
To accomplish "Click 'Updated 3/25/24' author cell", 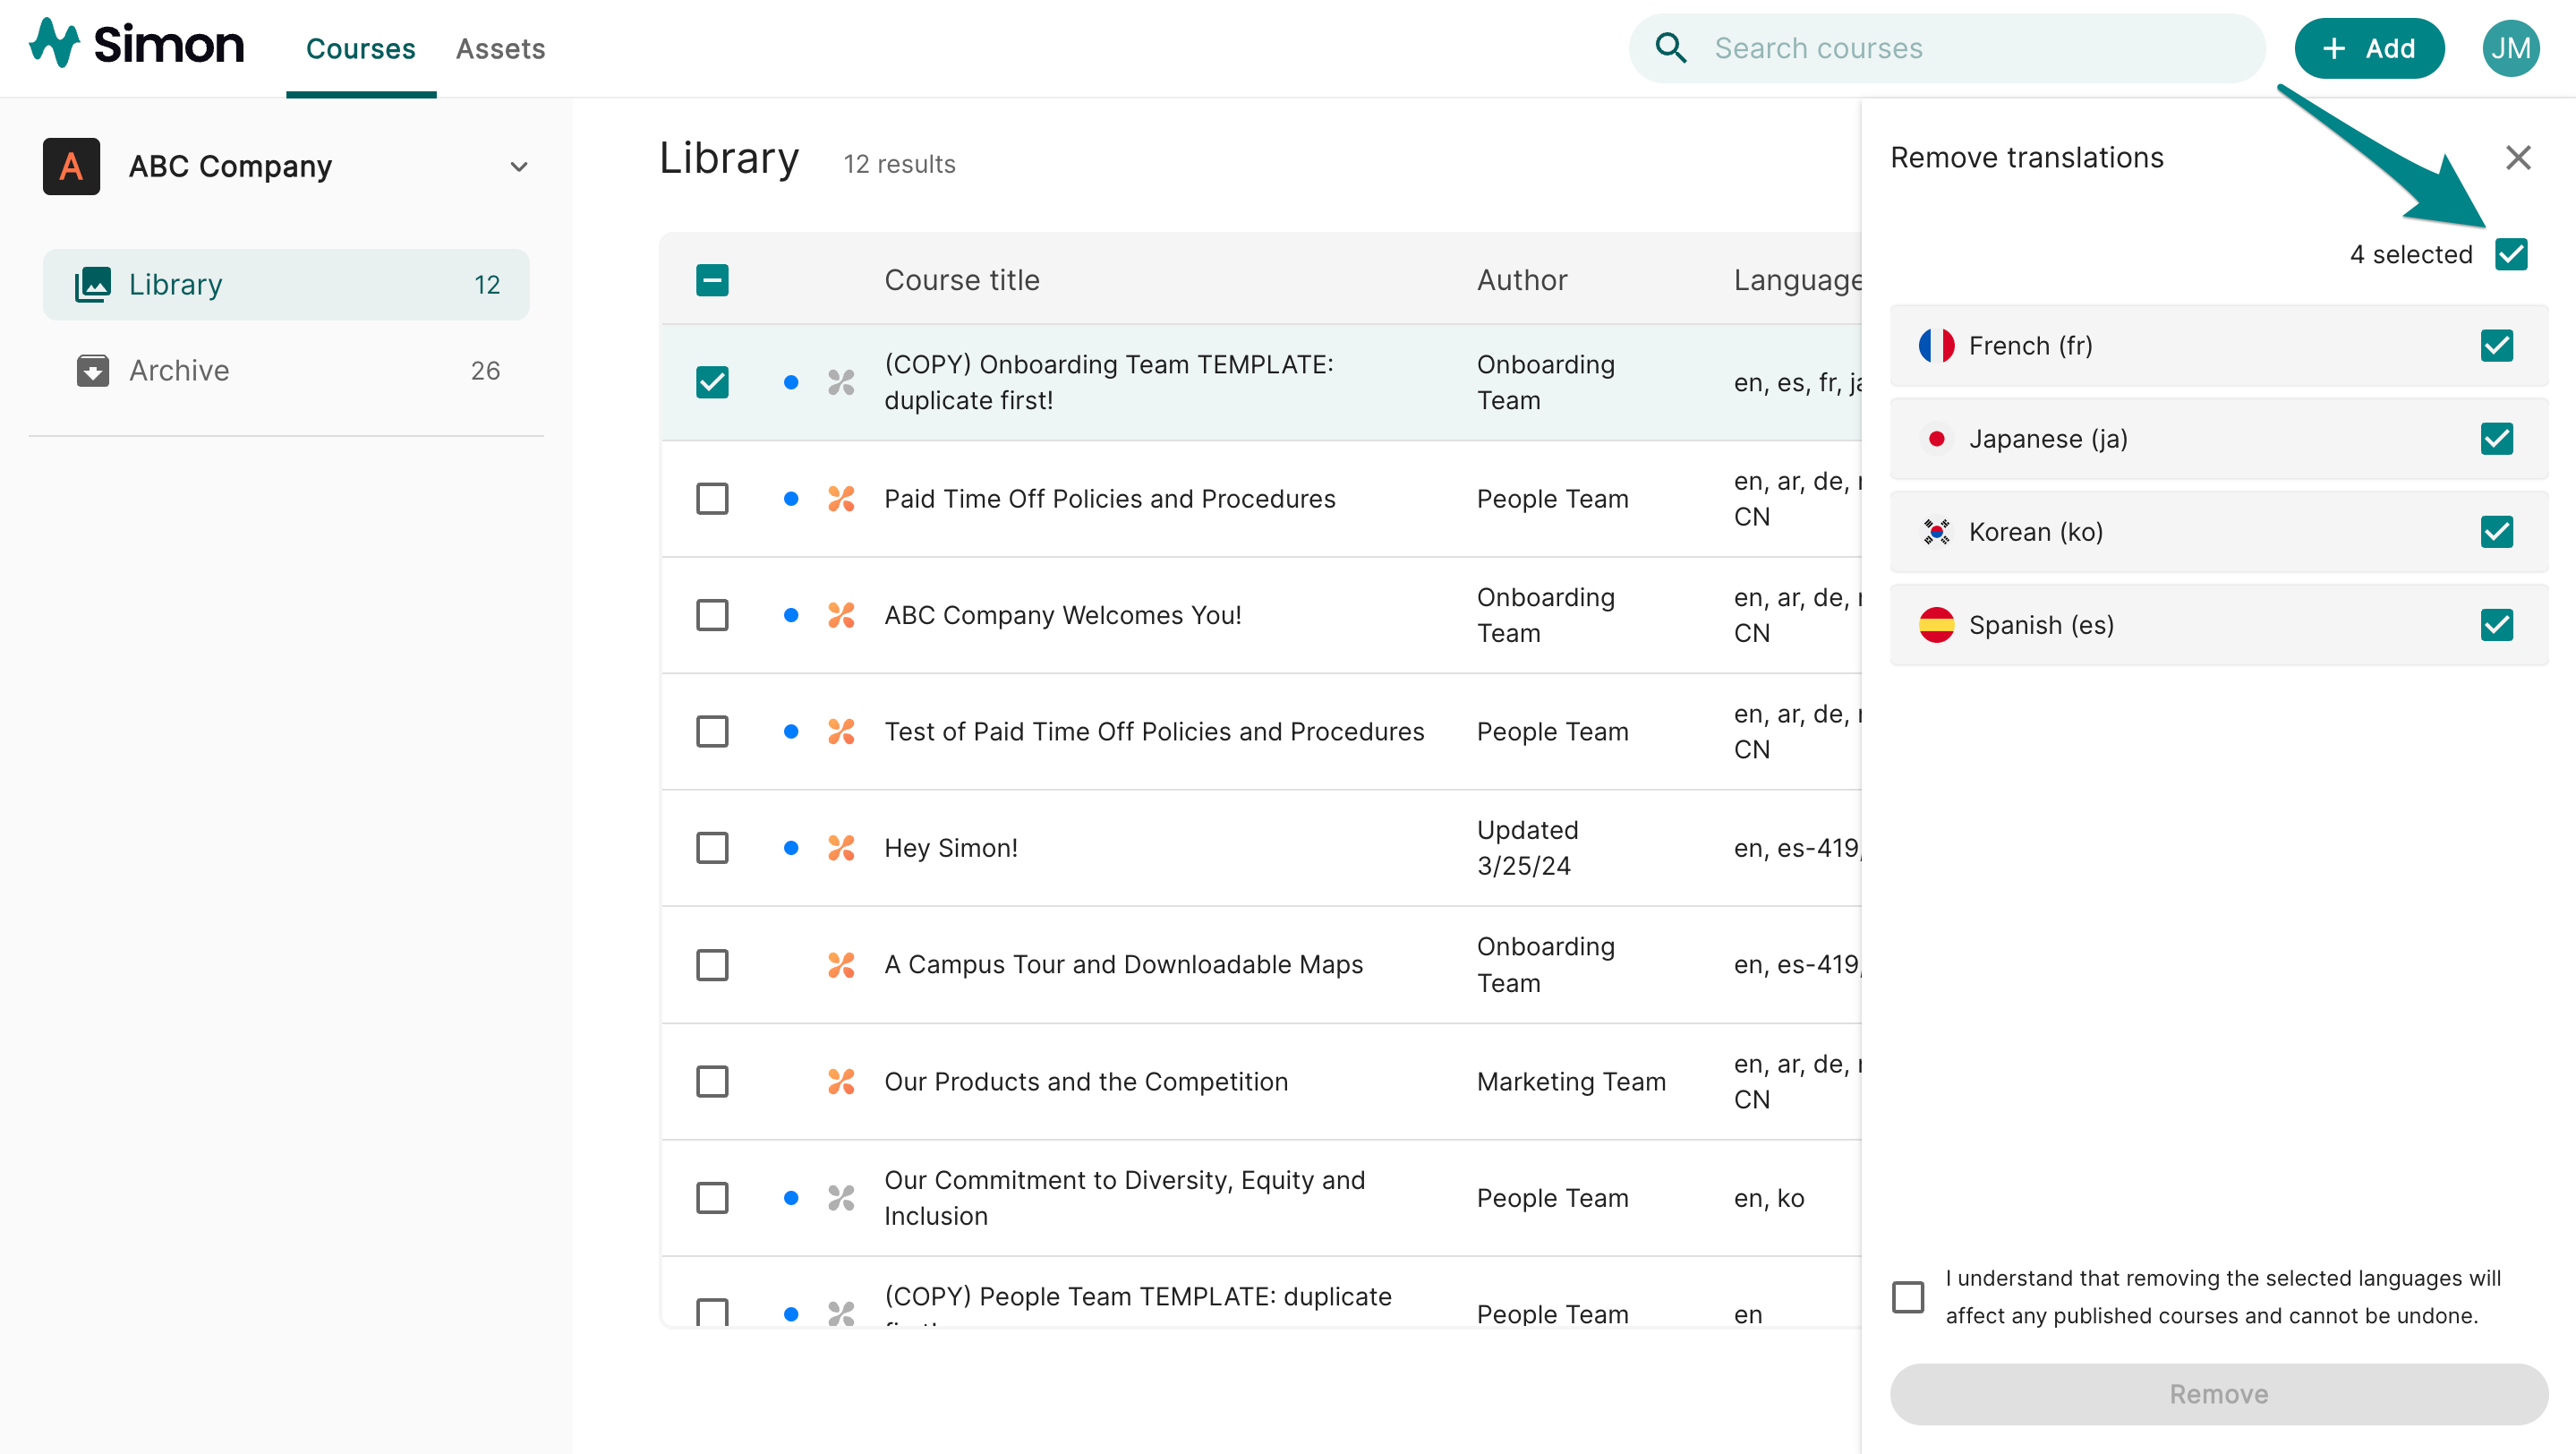I will coord(1527,847).
